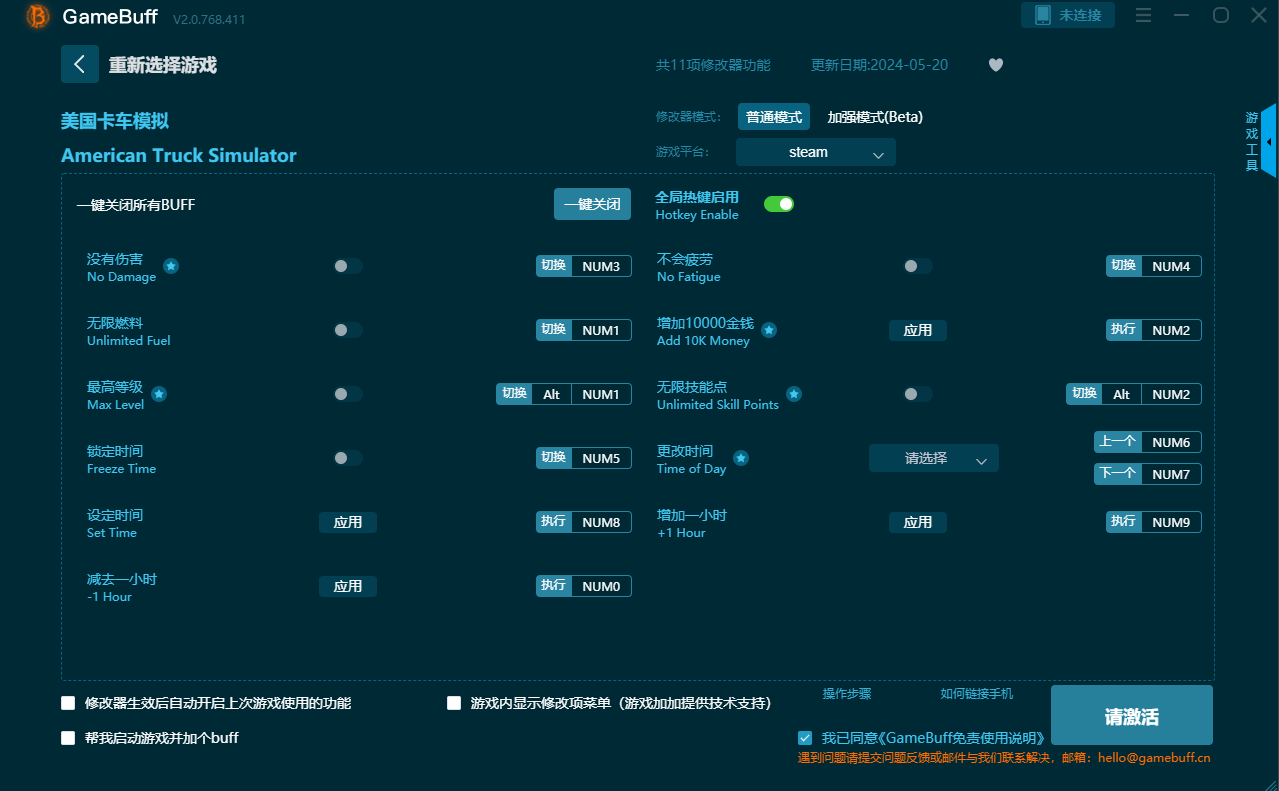Turn on Unlimited Fuel
The image size is (1279, 791).
point(348,330)
